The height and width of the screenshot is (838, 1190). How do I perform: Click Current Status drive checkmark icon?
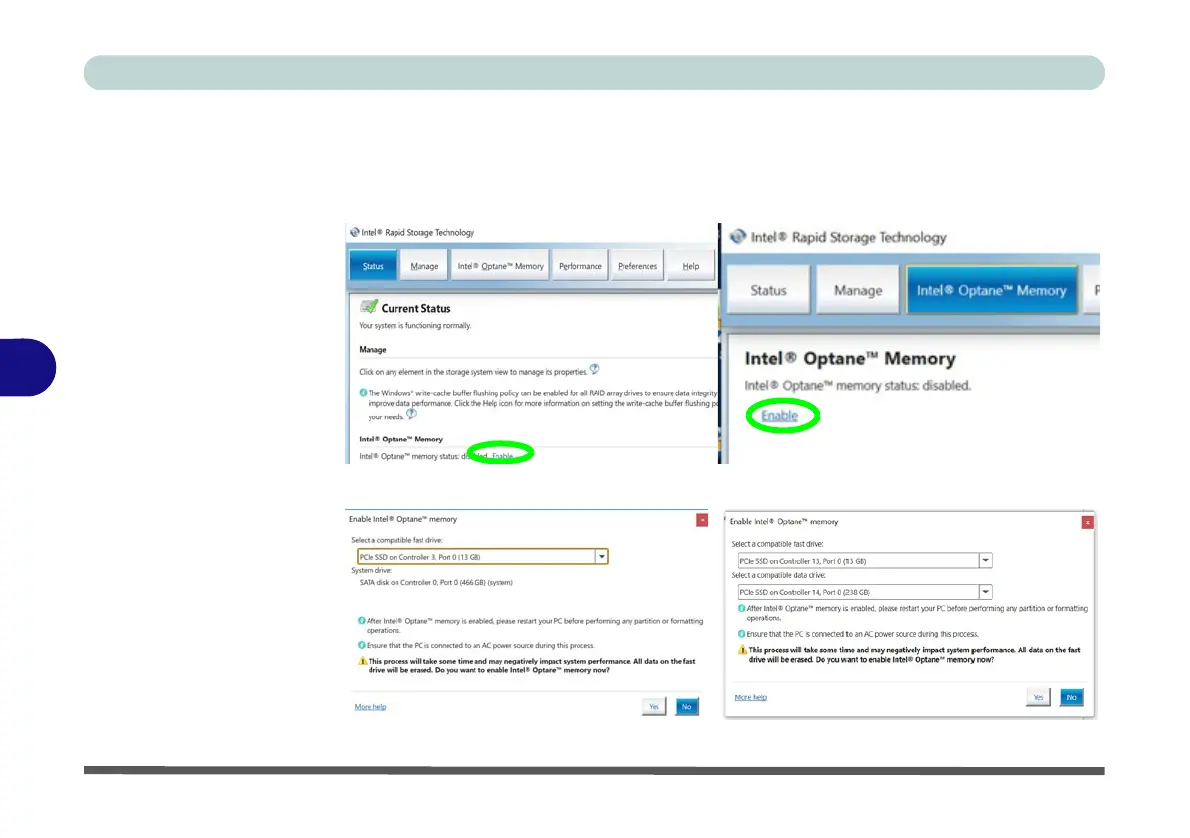369,307
